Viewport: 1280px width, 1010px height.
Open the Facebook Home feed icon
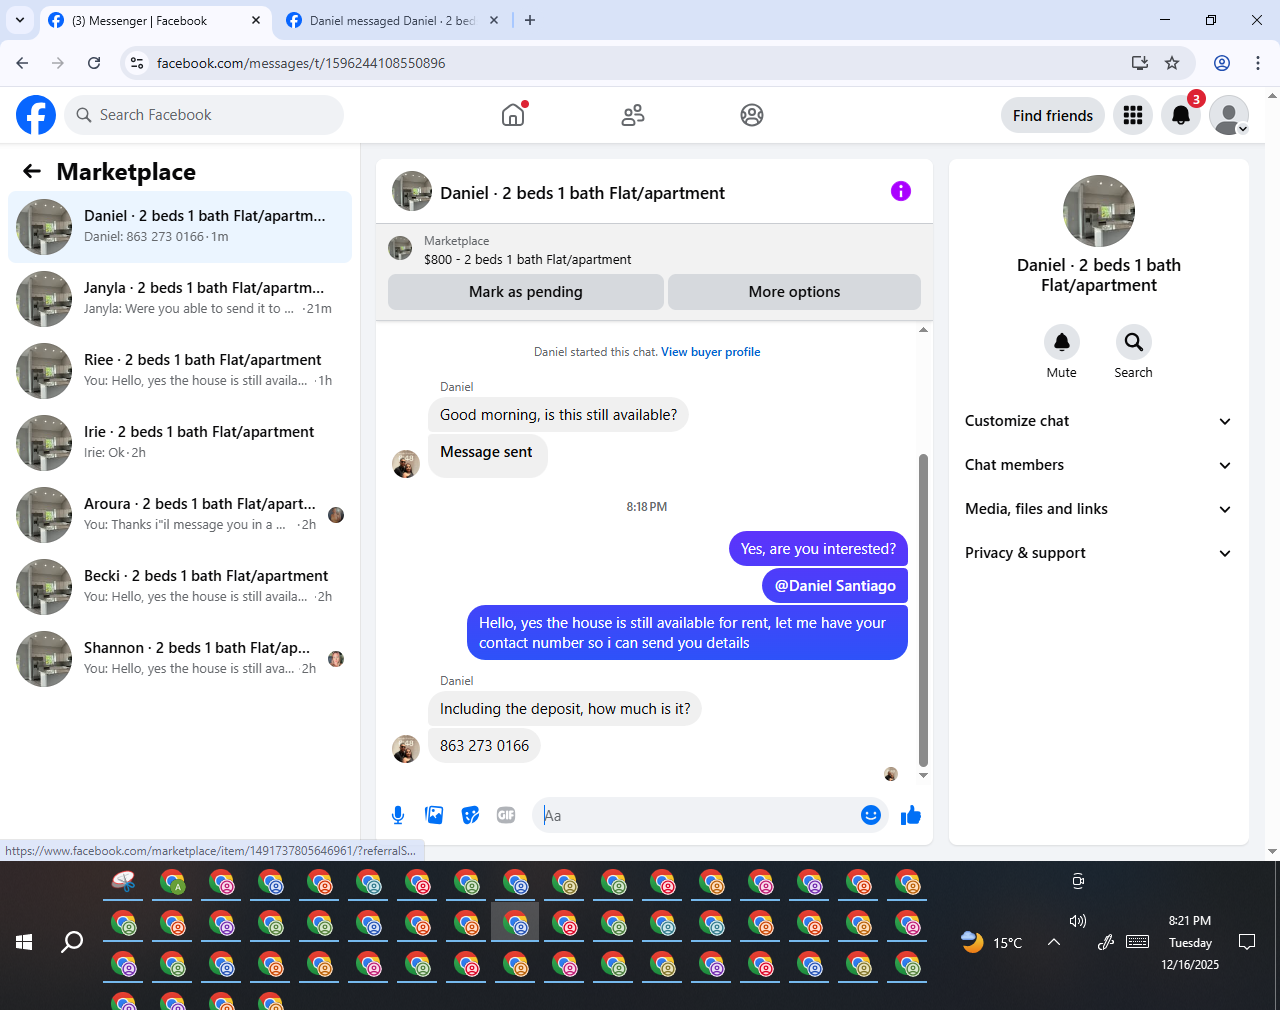pos(513,115)
